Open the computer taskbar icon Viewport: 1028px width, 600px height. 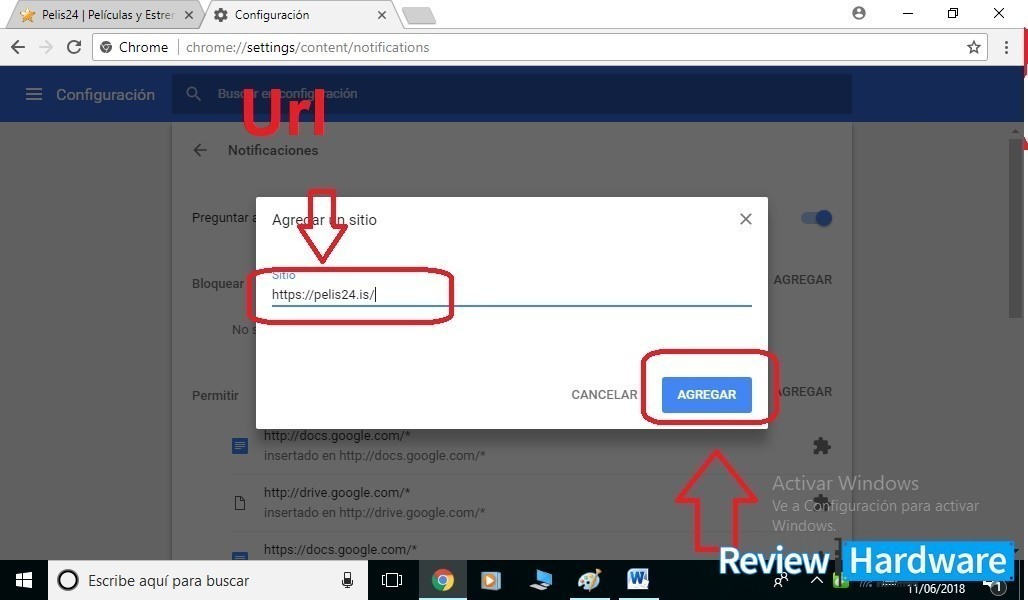[540, 580]
